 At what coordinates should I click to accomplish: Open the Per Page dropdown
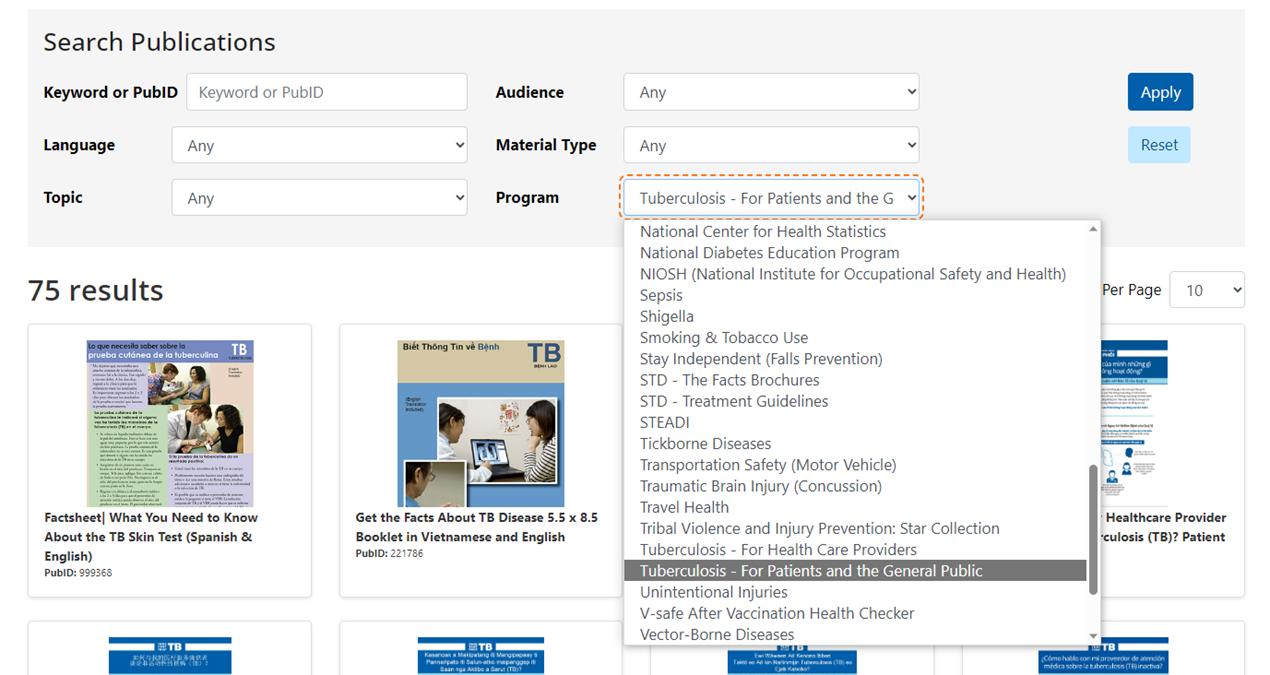[1207, 290]
